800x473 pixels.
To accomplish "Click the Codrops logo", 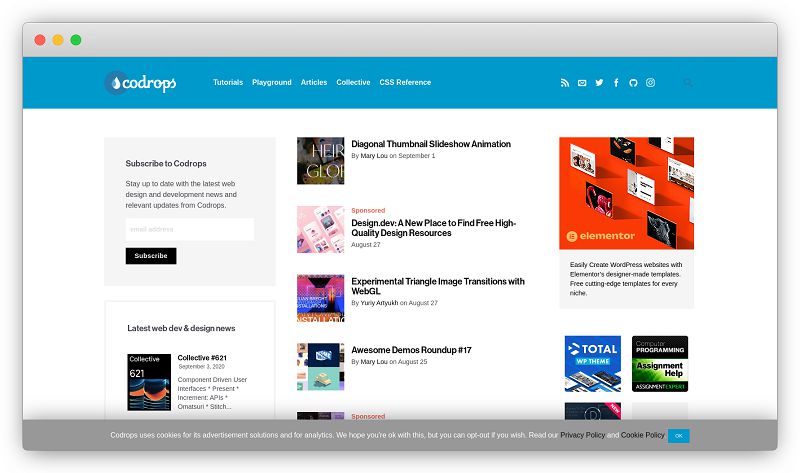I will 140,83.
